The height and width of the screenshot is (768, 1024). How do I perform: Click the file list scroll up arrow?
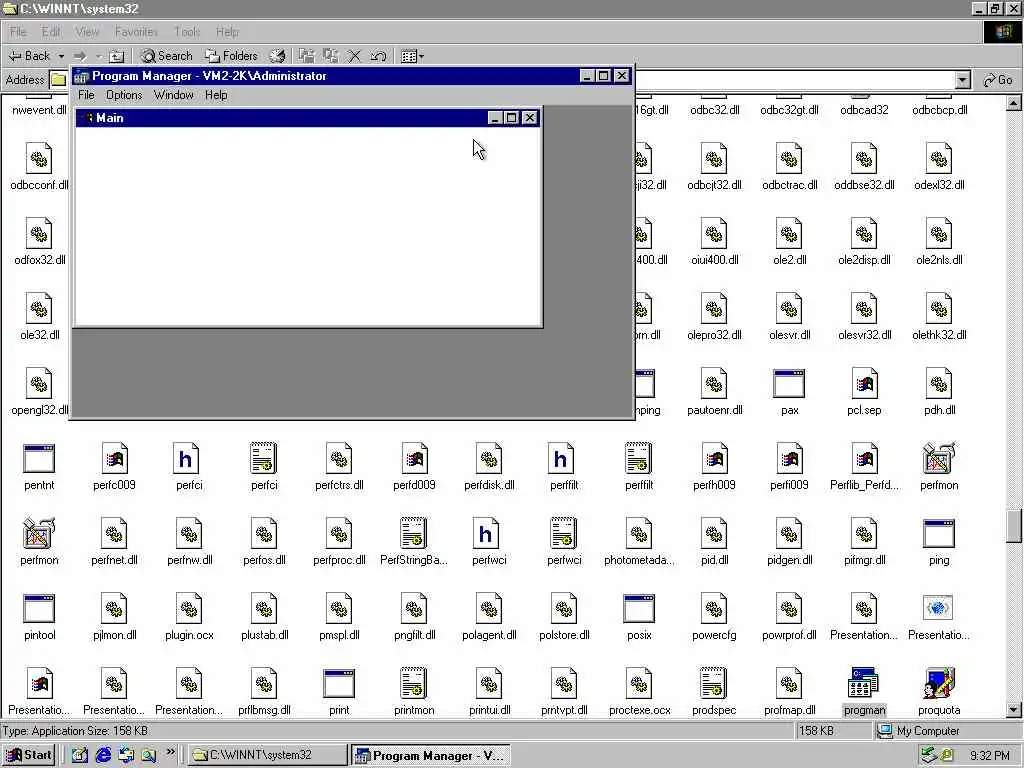pyautogui.click(x=1013, y=103)
